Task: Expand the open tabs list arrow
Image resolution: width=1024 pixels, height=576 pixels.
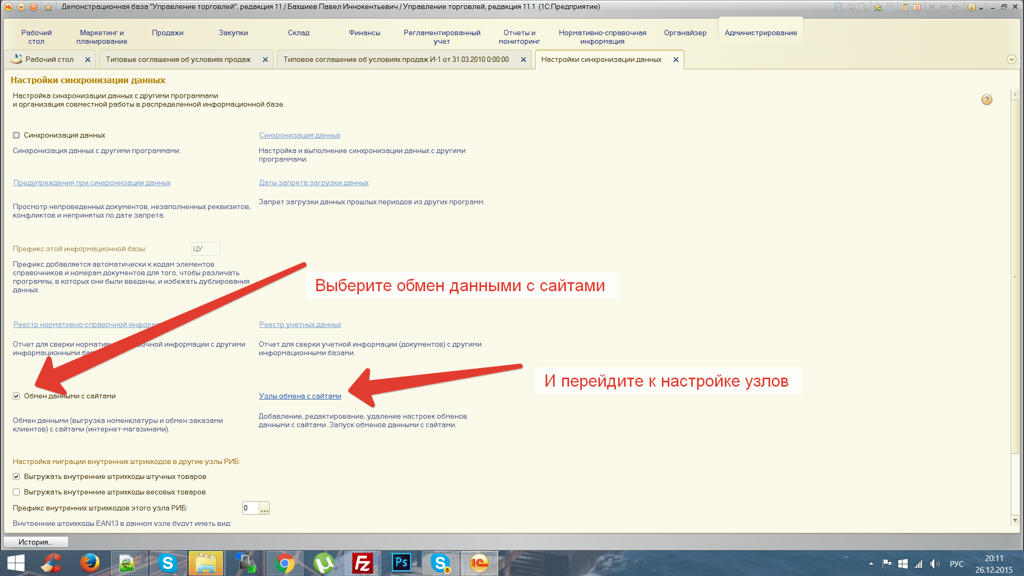Action: 1011,60
